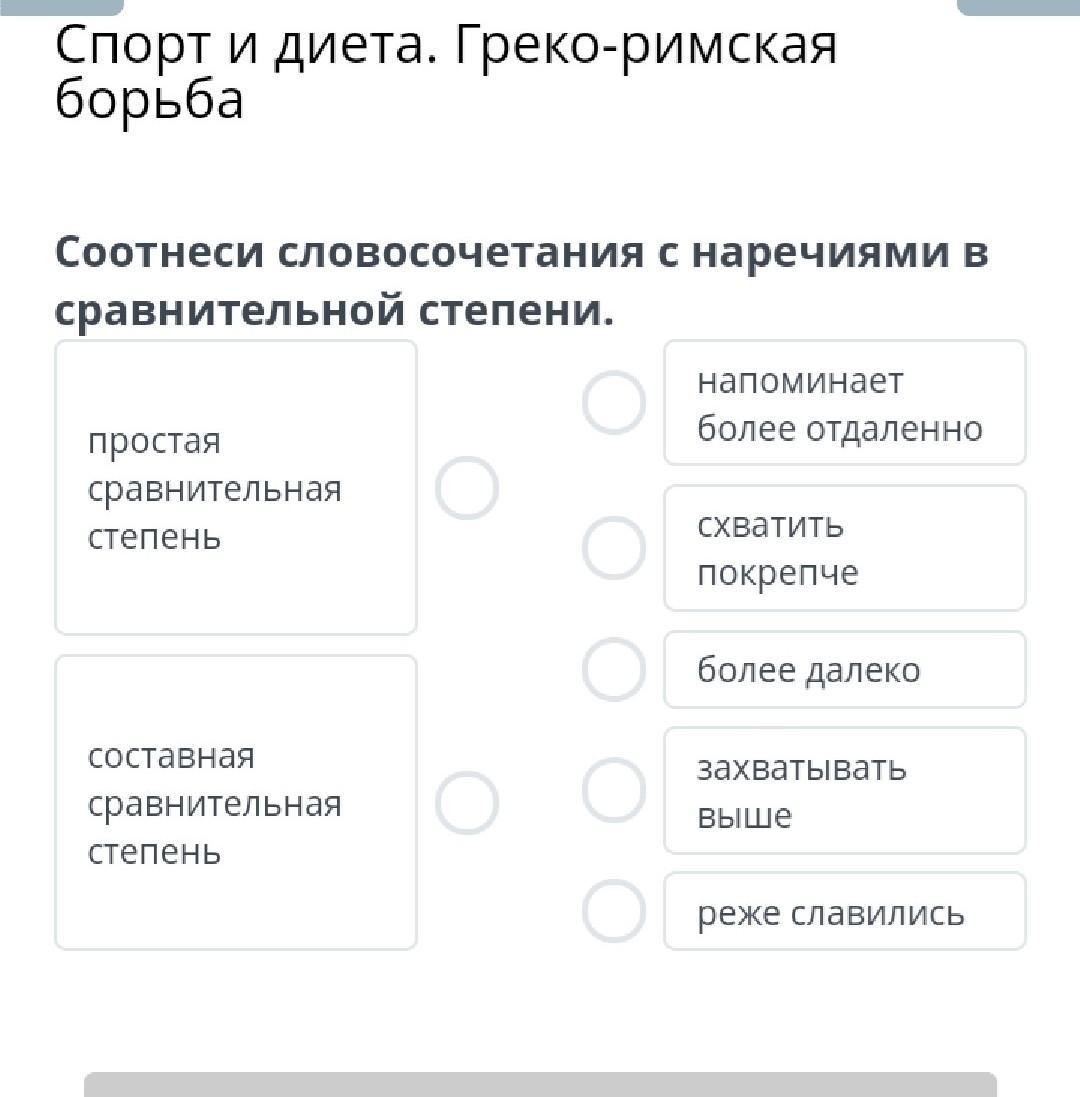Select the circle beside 'более далеко'
Image resolution: width=1080 pixels, height=1097 pixels.
click(x=613, y=669)
